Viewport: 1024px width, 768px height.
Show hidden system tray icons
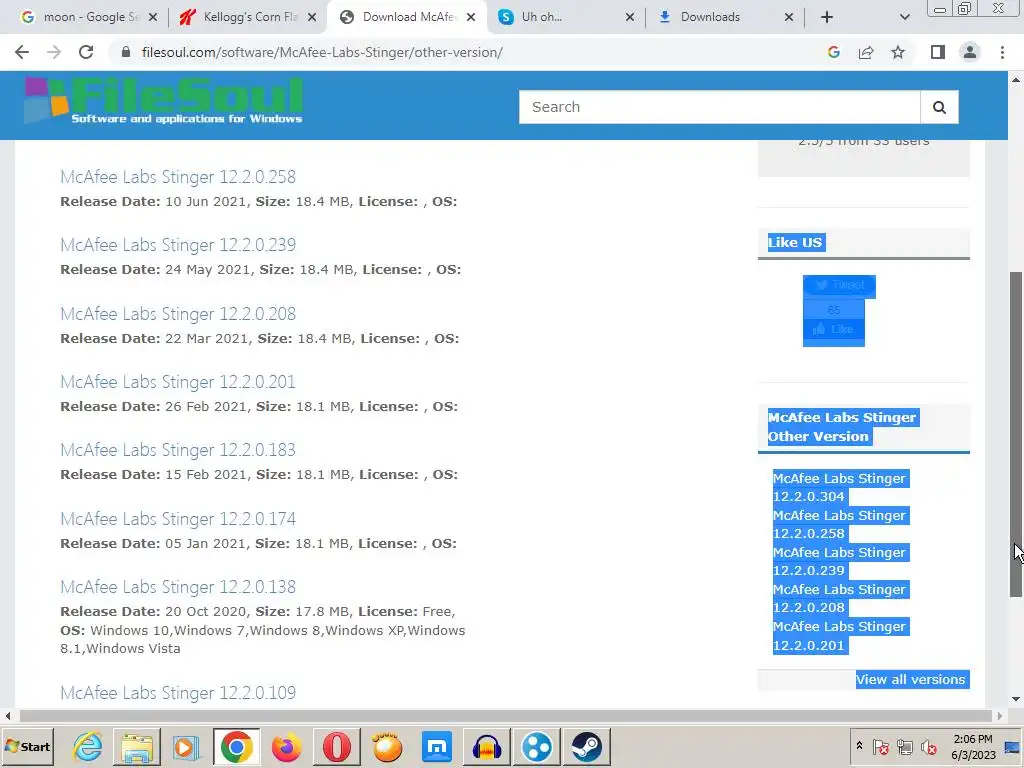(859, 746)
